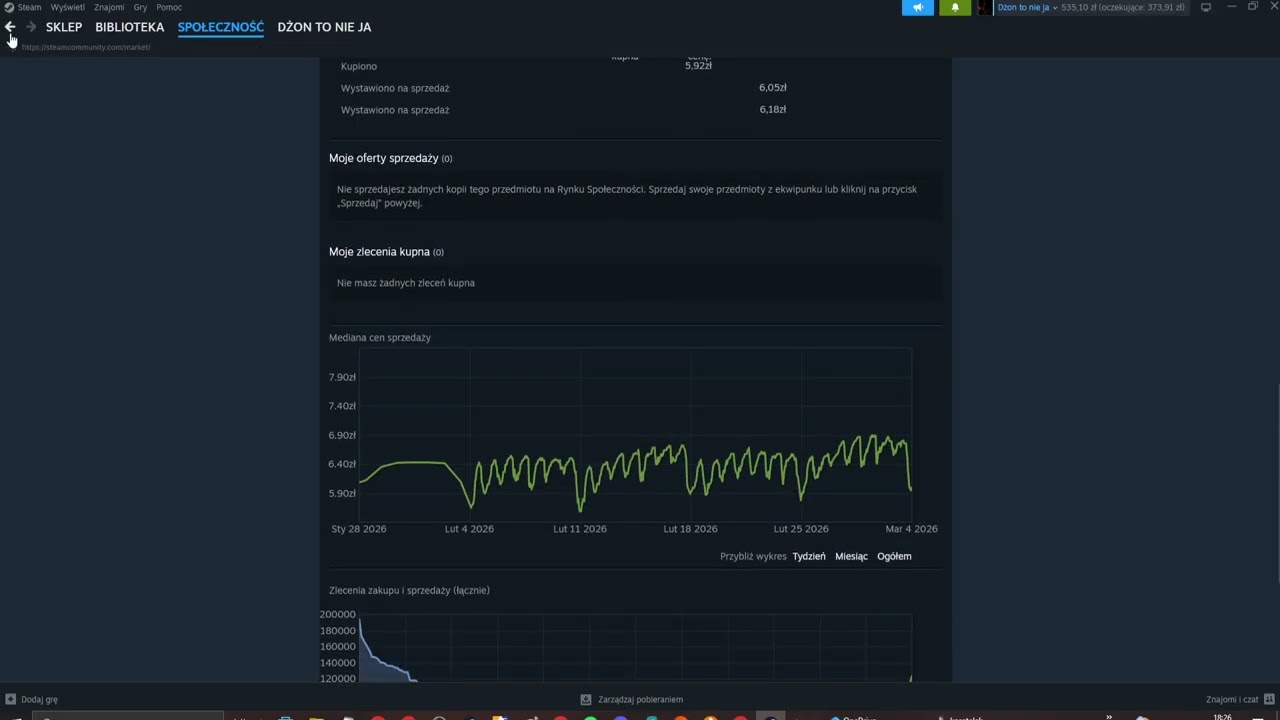Click the Mediana cen sprzedaży title
The width and height of the screenshot is (1280, 720).
tap(380, 338)
